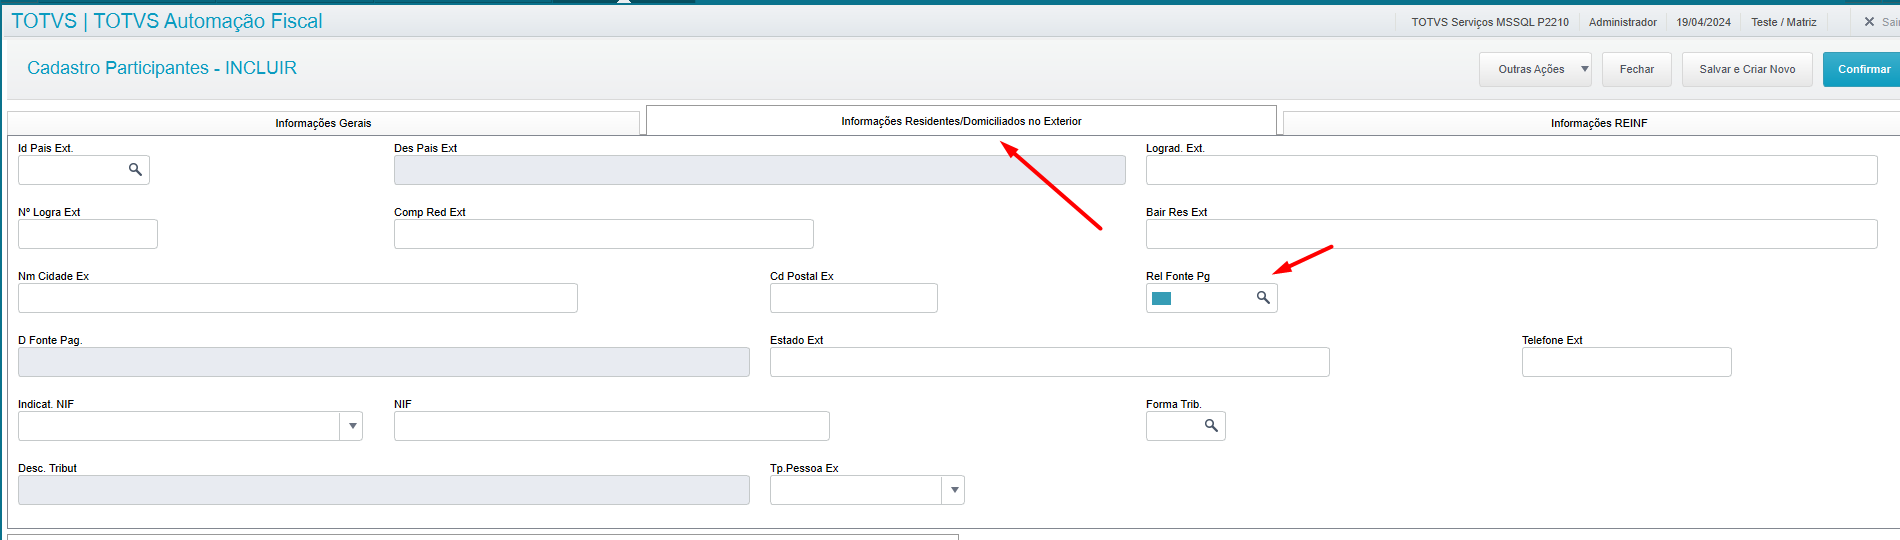Click the Bair Res Ext field

(x=1511, y=234)
